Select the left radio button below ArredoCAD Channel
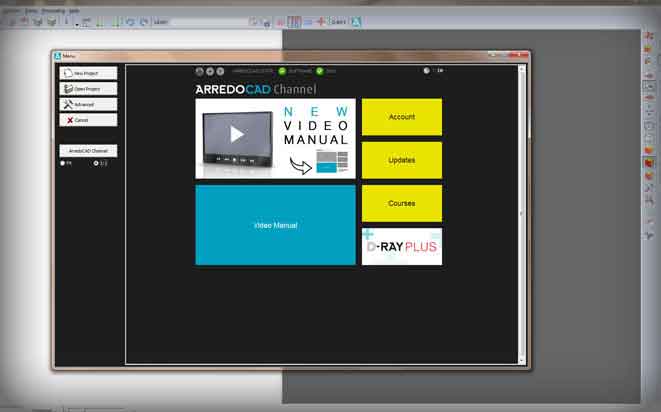Screen dimensions: 661x412 [63, 163]
